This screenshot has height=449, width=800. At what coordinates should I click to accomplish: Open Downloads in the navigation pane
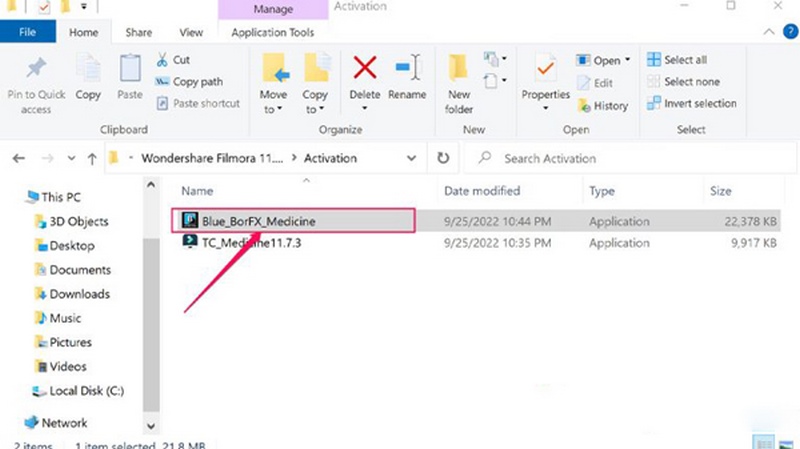pos(71,294)
